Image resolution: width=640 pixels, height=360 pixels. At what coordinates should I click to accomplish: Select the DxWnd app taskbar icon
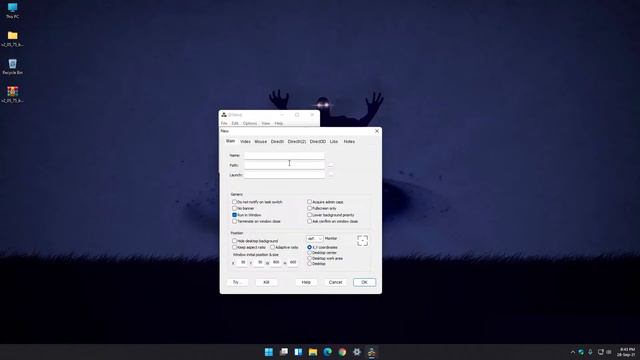(371, 352)
